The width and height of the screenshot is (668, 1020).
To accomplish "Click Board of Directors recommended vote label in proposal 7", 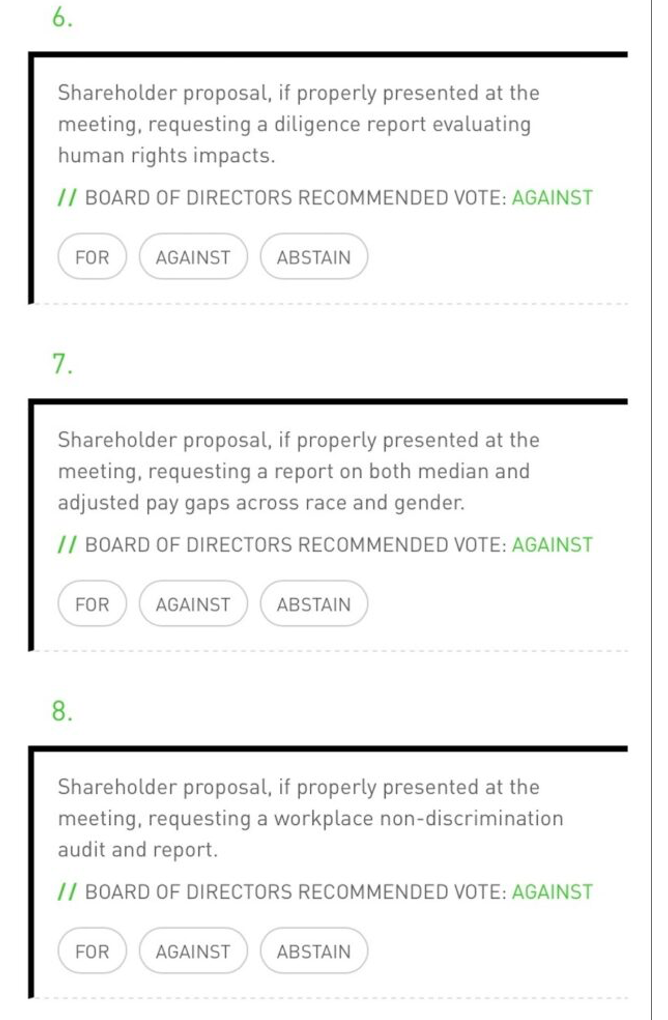I will coord(296,545).
